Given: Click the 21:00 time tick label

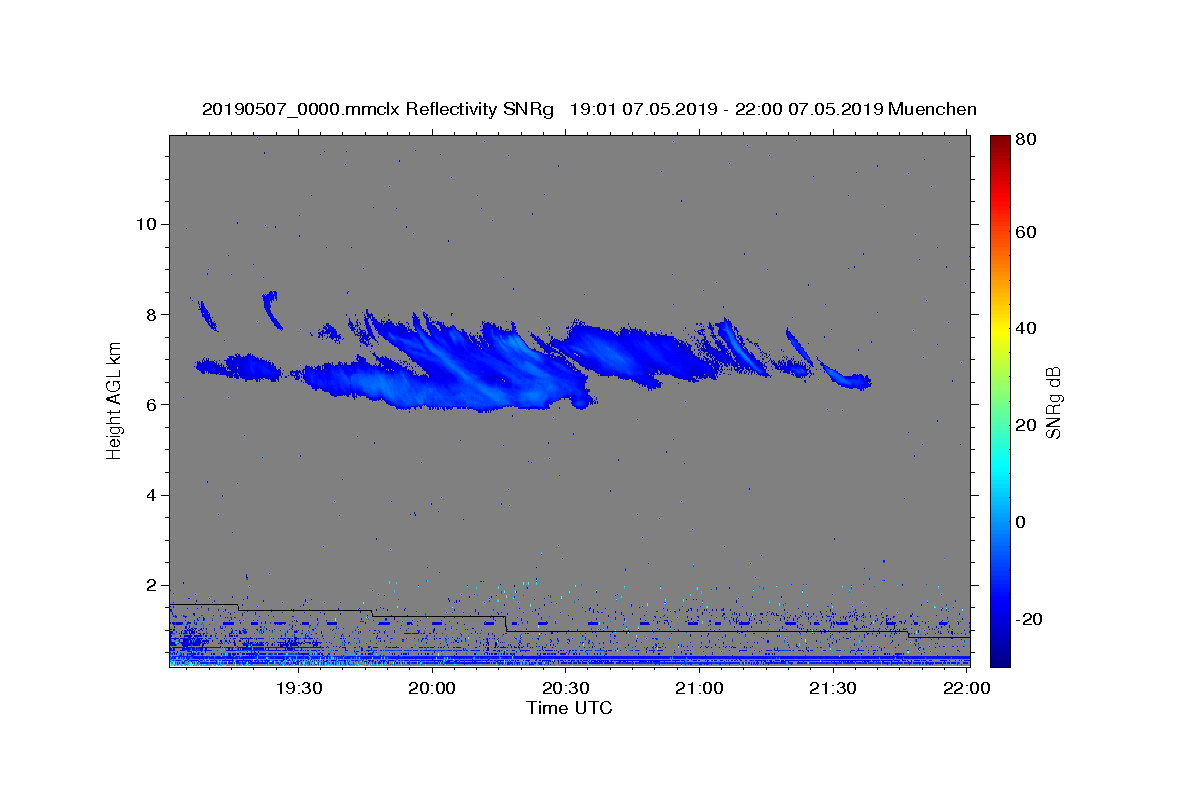Looking at the screenshot, I should [699, 688].
